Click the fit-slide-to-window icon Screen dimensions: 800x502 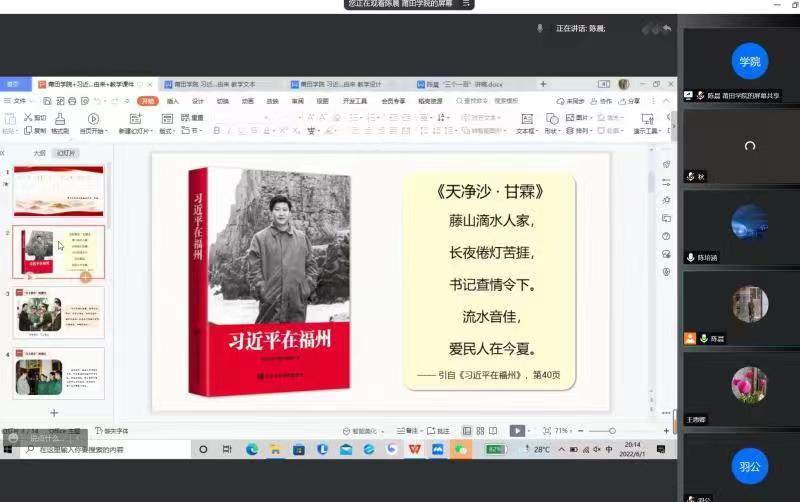[547, 431]
